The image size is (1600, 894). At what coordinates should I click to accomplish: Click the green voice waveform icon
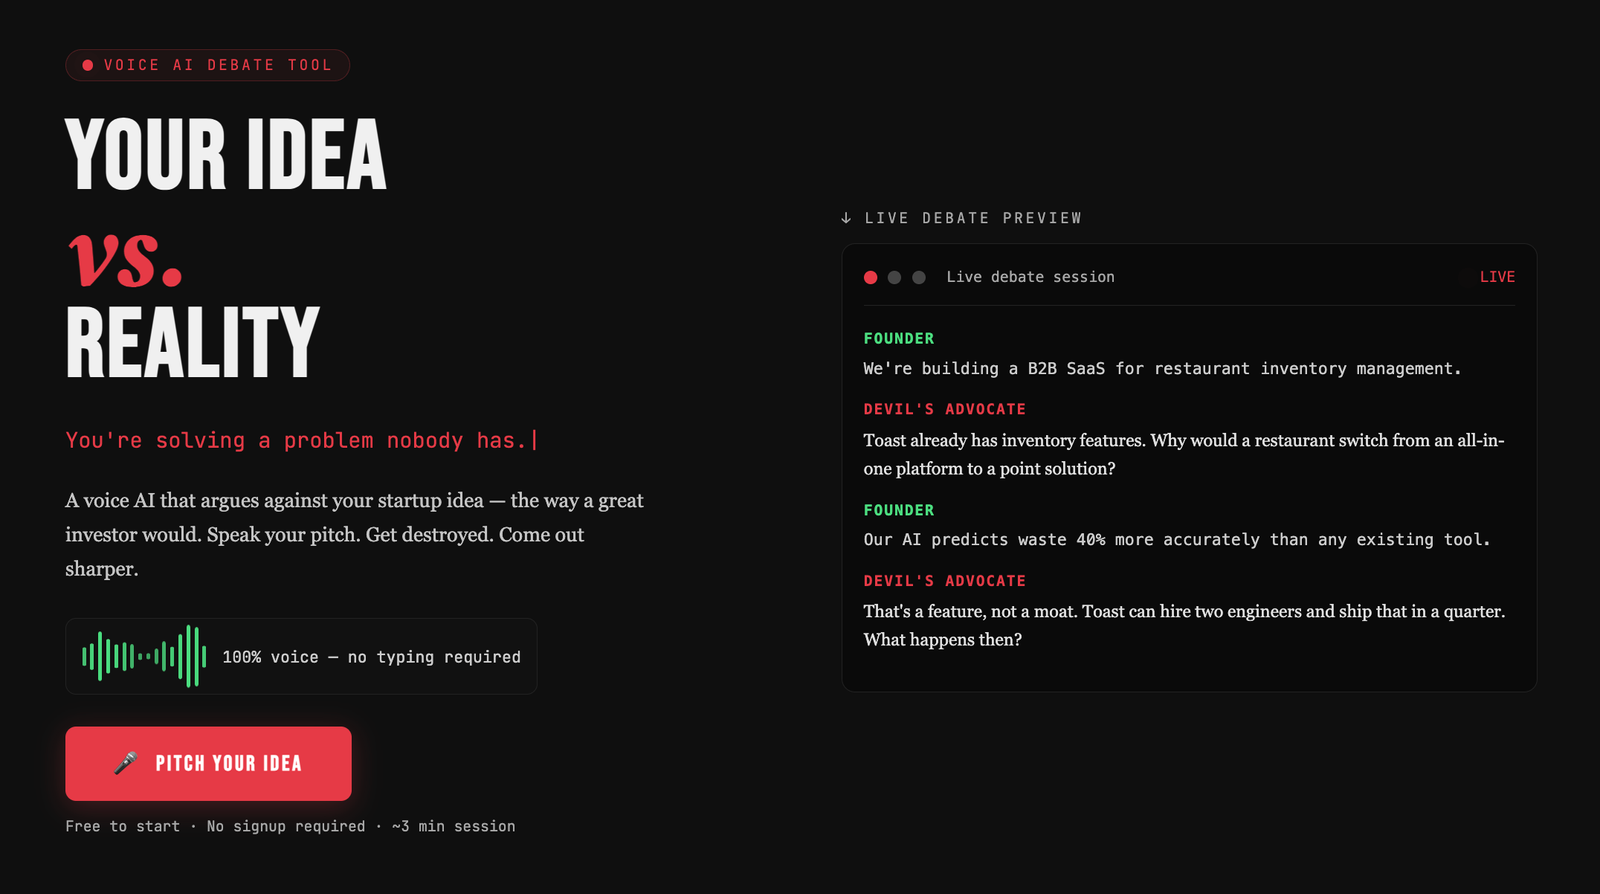click(x=144, y=656)
